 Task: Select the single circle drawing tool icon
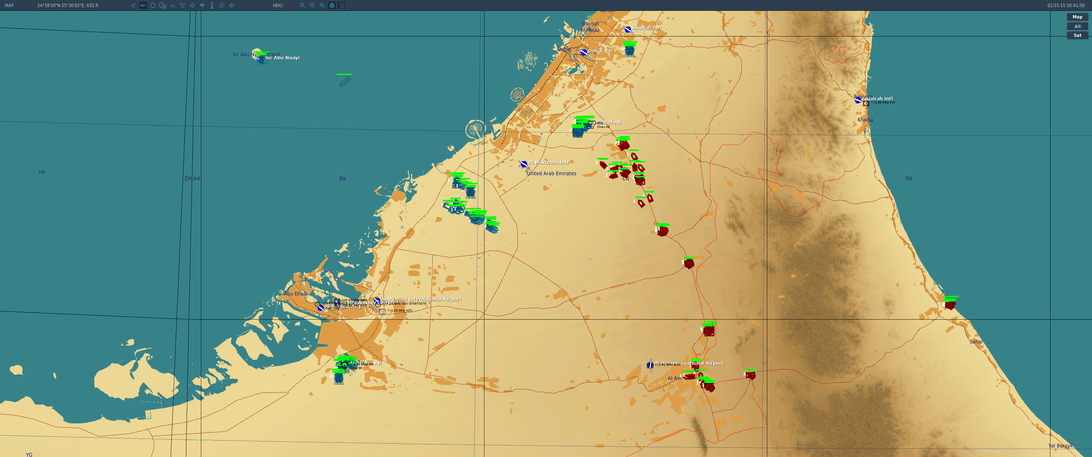(x=153, y=5)
